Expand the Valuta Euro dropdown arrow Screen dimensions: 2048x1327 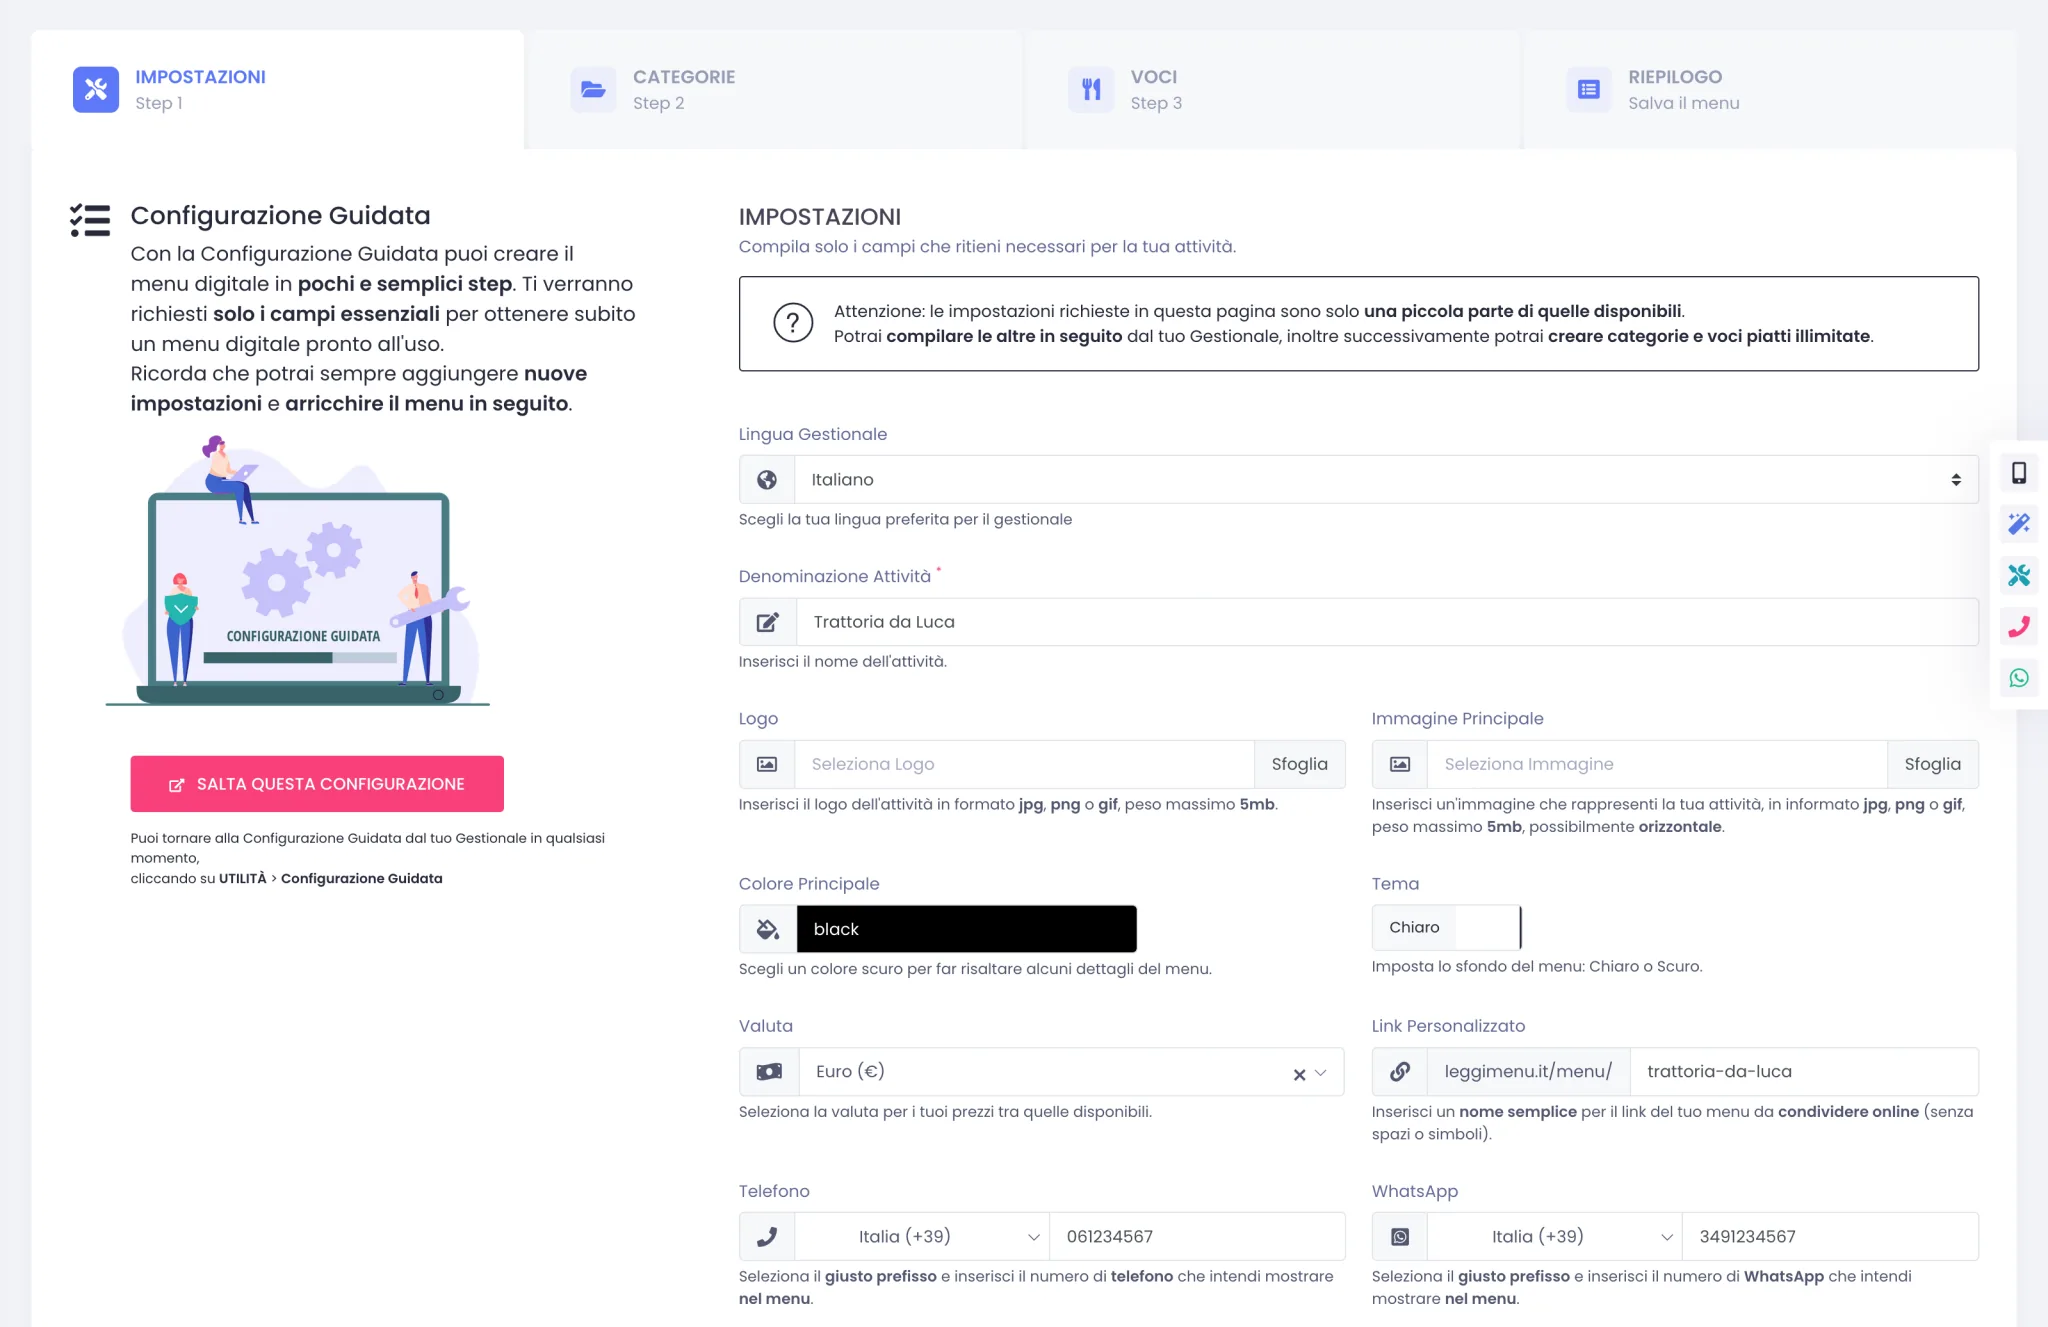pyautogui.click(x=1321, y=1073)
